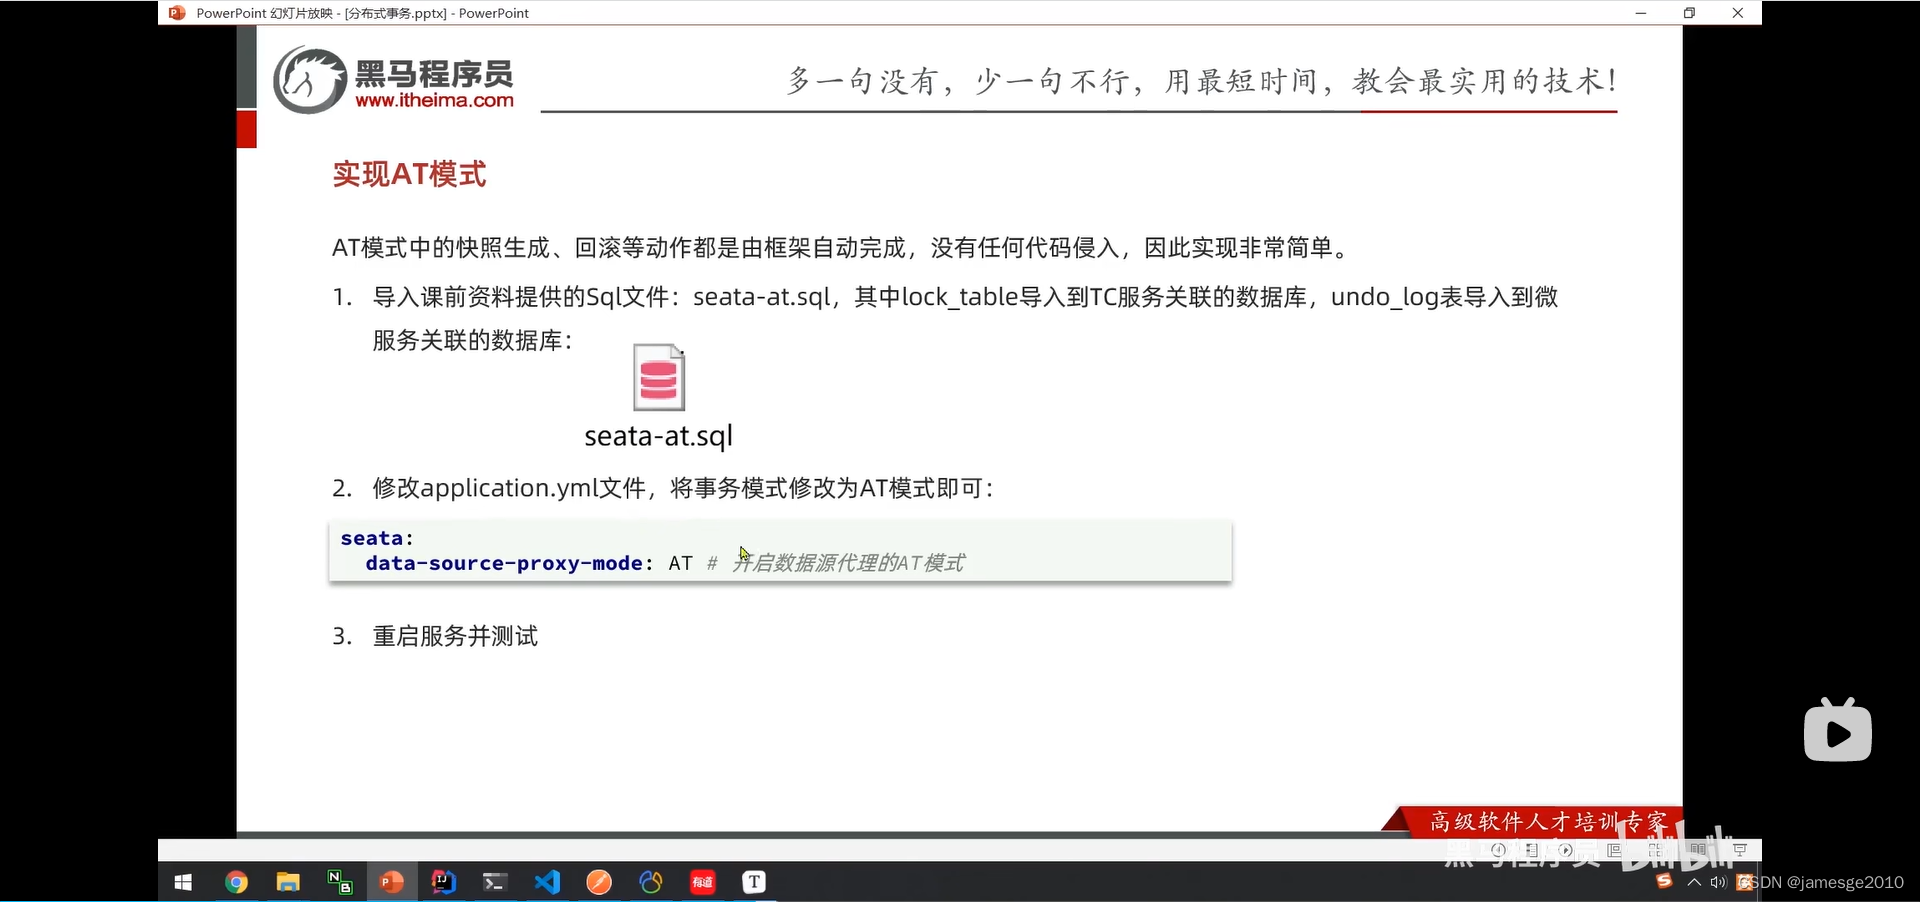The height and width of the screenshot is (902, 1920).
Task: Click the comment '开启数据源代理的AT模式'
Action: (848, 563)
